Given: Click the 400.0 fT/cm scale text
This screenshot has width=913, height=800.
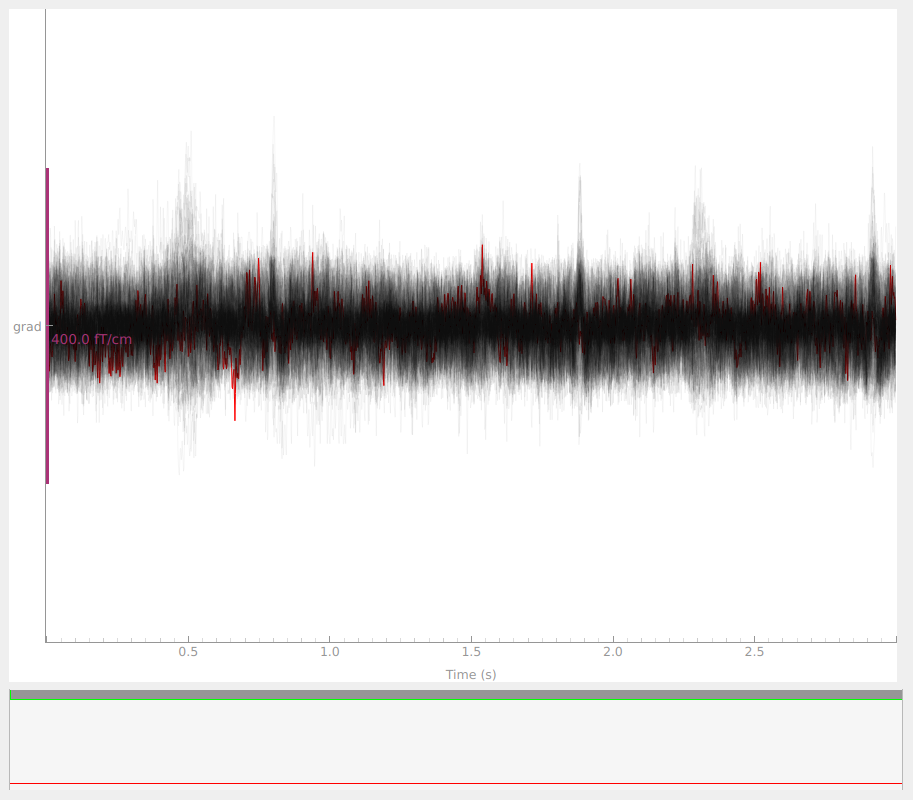Looking at the screenshot, I should tap(91, 339).
